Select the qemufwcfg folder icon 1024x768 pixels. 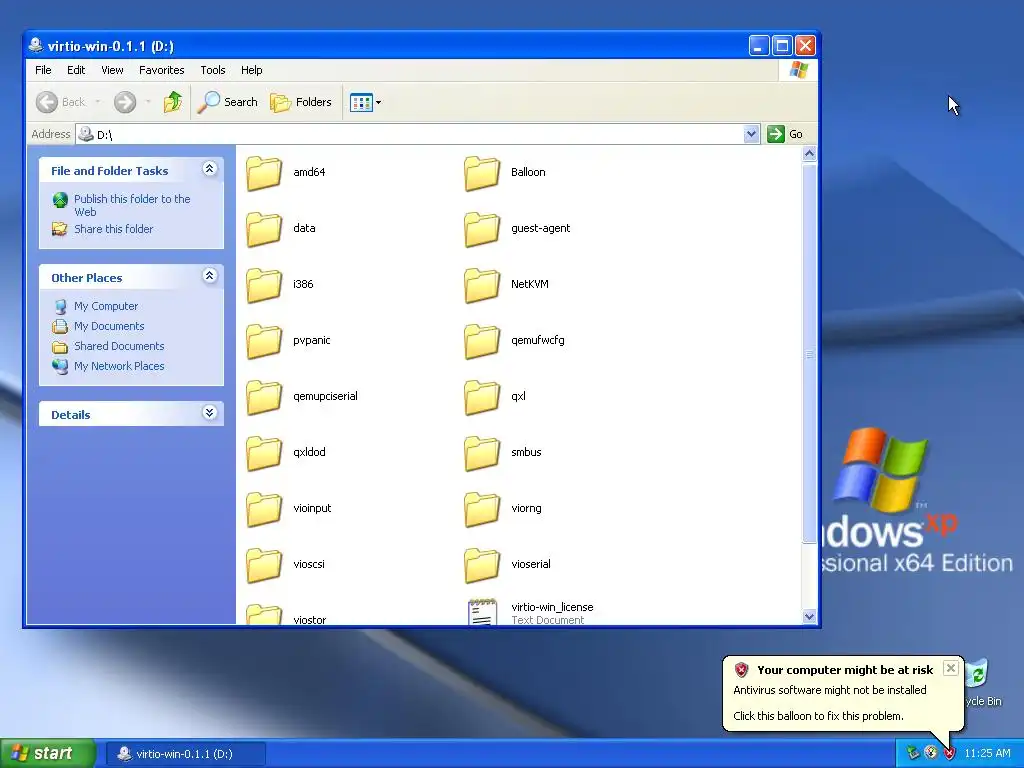pyautogui.click(x=482, y=342)
